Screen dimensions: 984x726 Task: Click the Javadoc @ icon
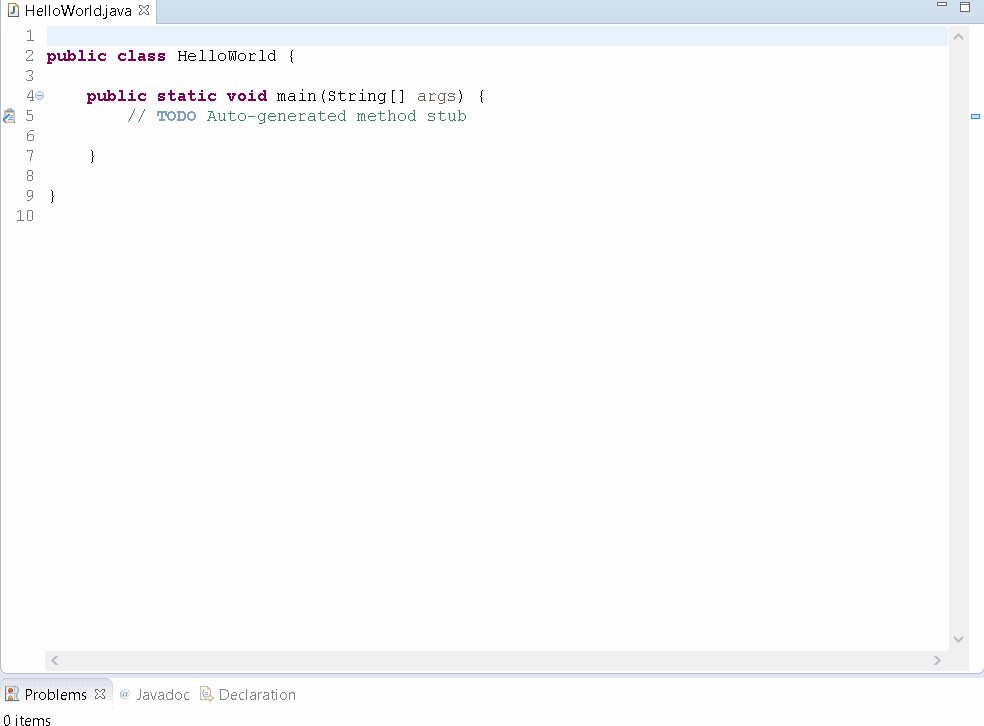pyautogui.click(x=123, y=694)
